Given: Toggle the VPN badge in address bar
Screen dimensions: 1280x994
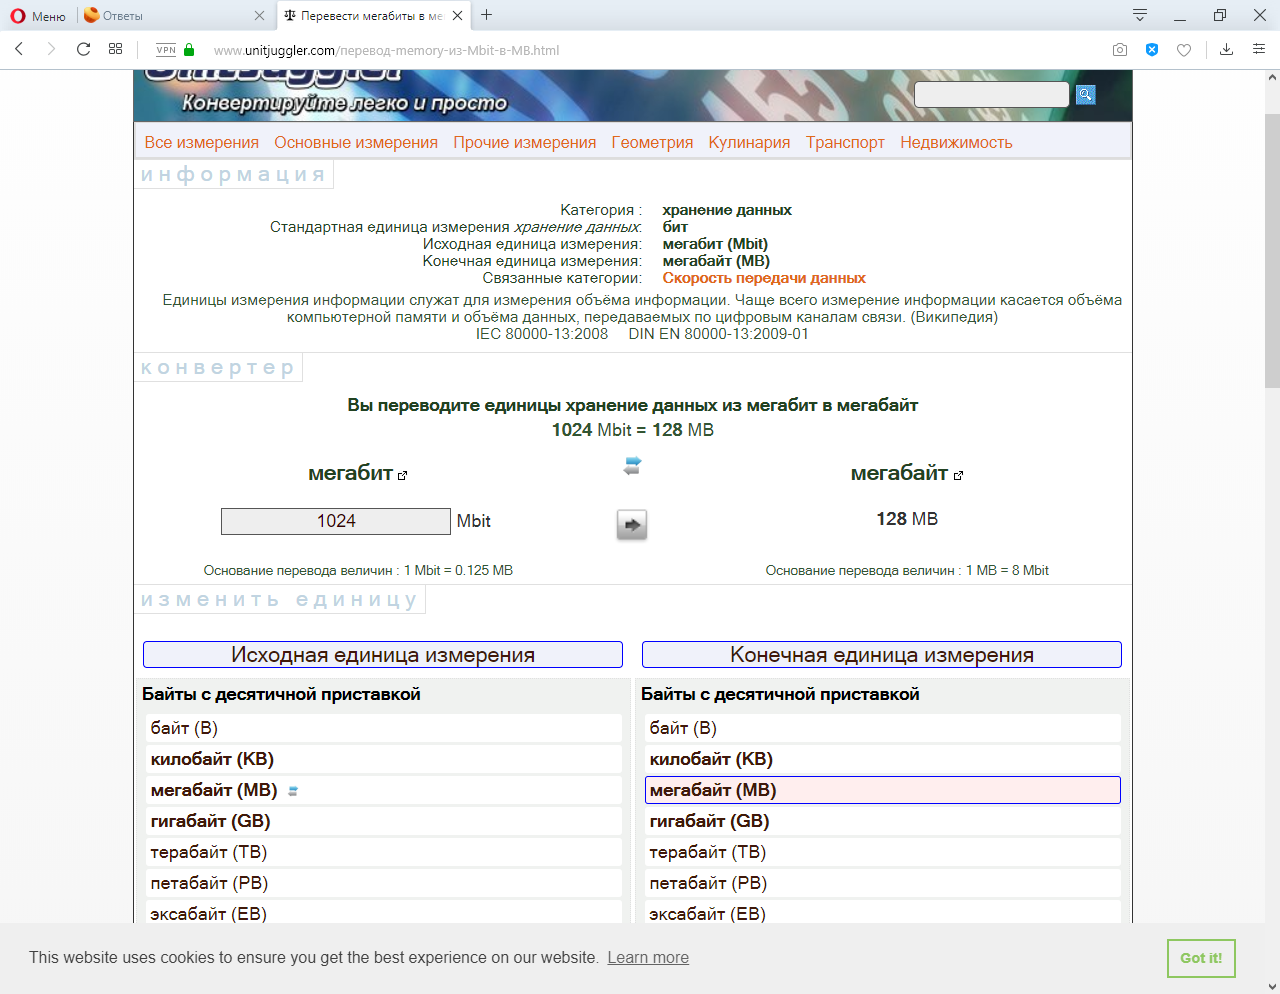Looking at the screenshot, I should click(x=166, y=50).
